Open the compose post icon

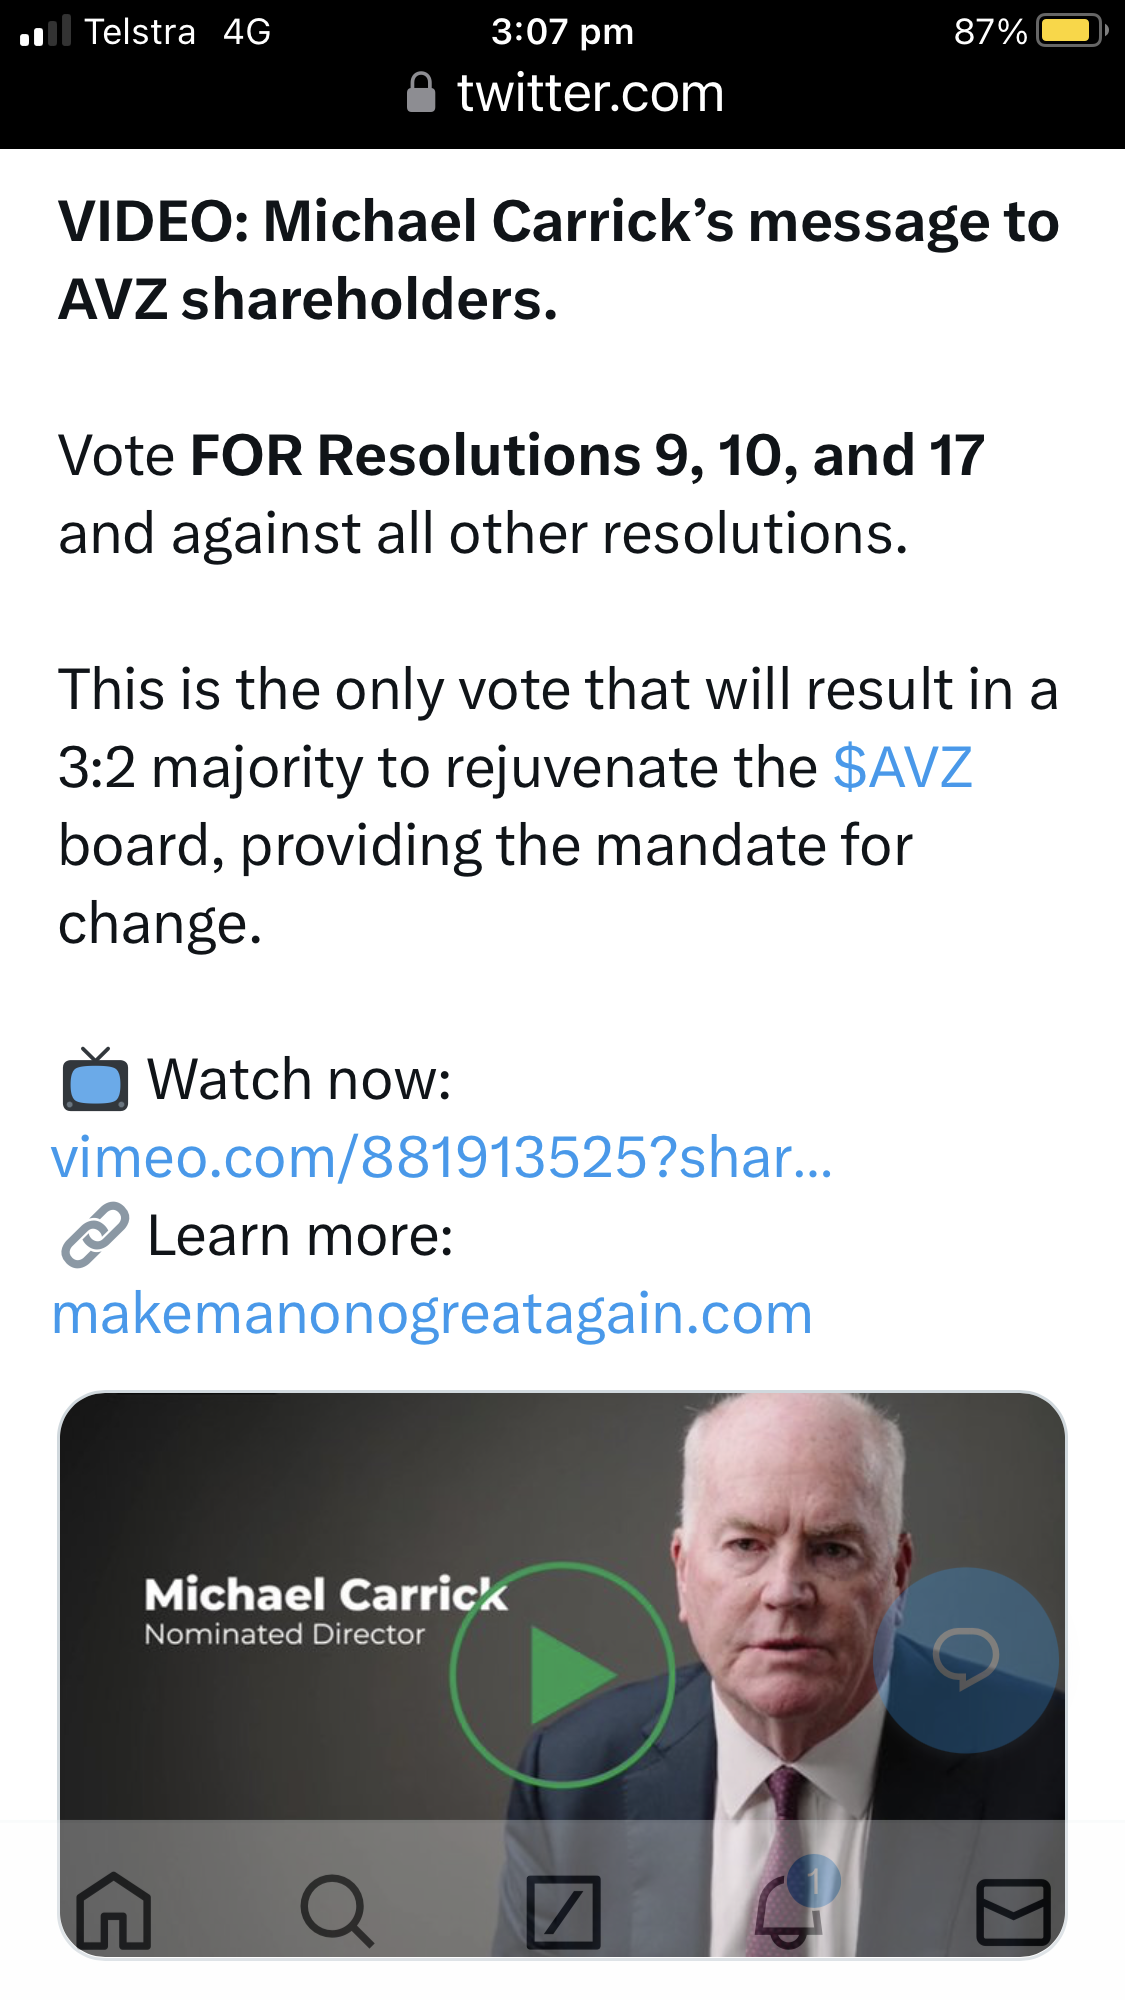click(x=563, y=1912)
